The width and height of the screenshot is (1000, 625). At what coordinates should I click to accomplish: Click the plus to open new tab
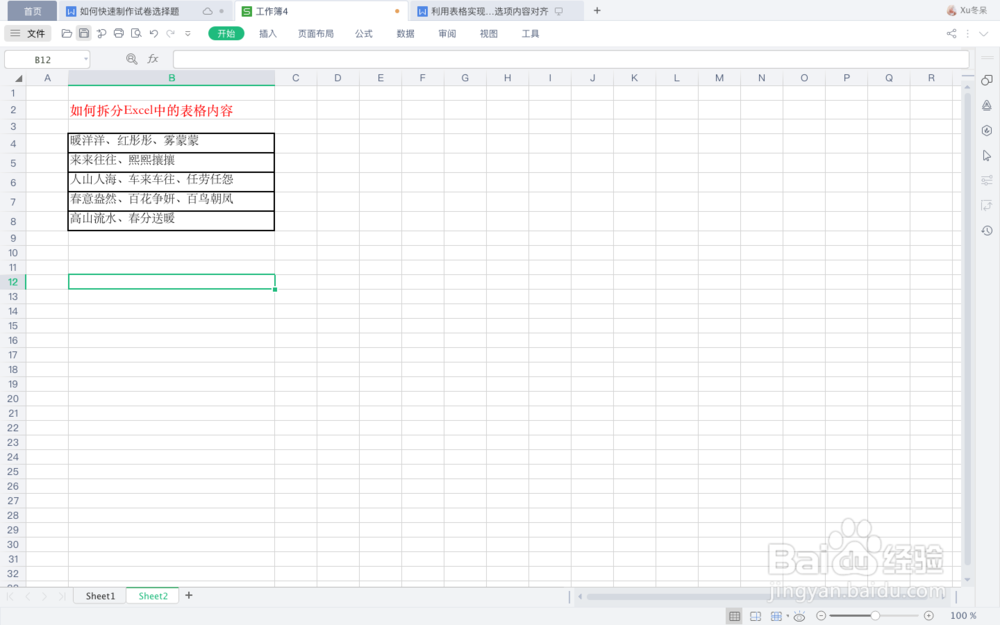pos(597,11)
